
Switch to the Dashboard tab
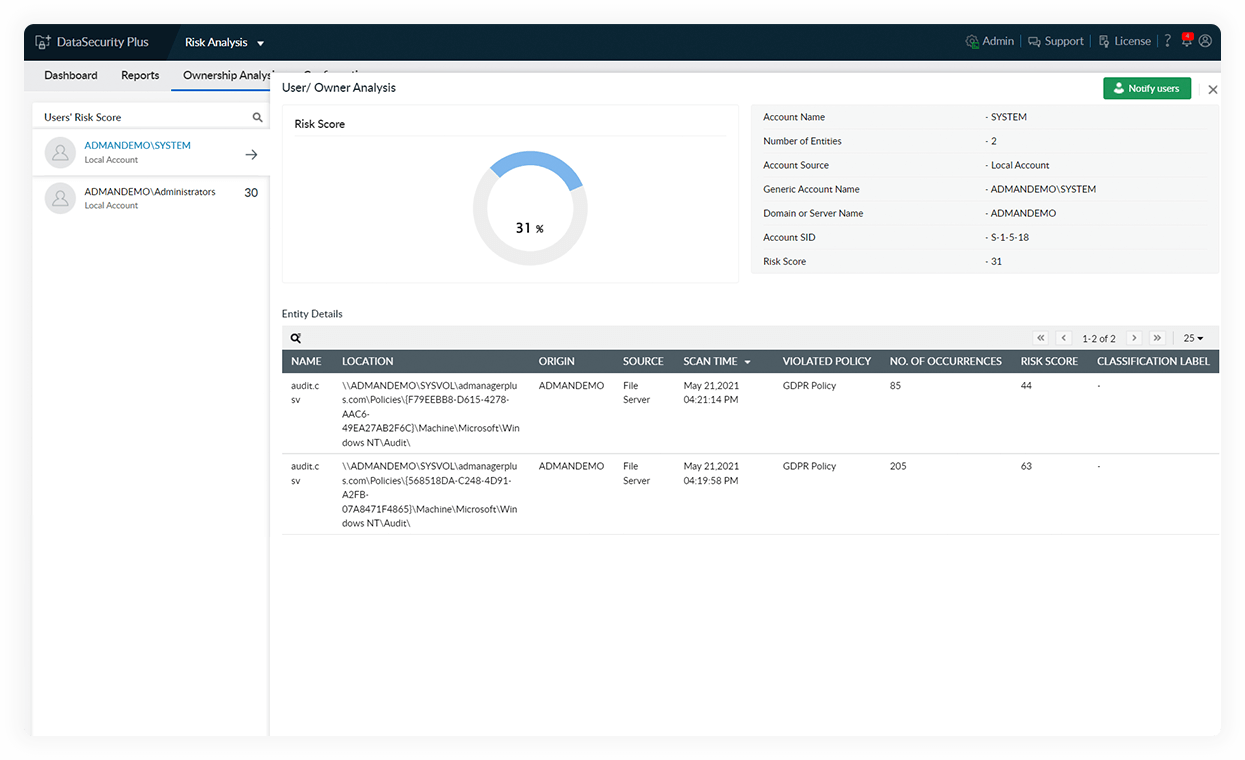point(71,75)
